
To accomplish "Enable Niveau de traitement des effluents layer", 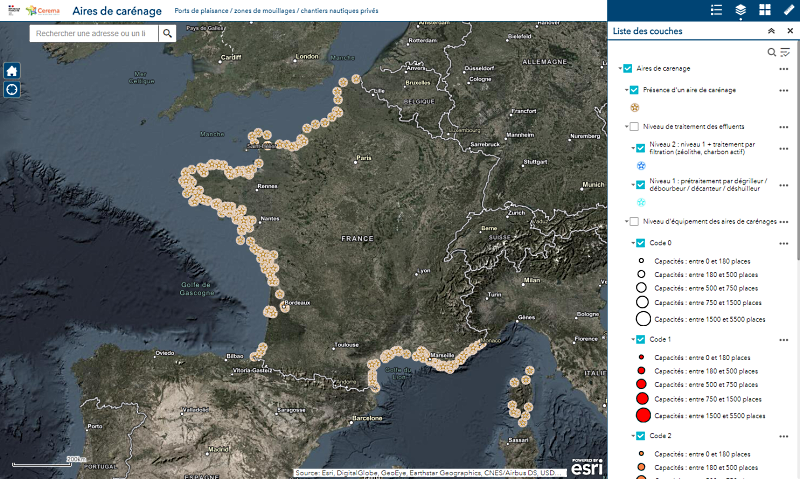I will 634,127.
